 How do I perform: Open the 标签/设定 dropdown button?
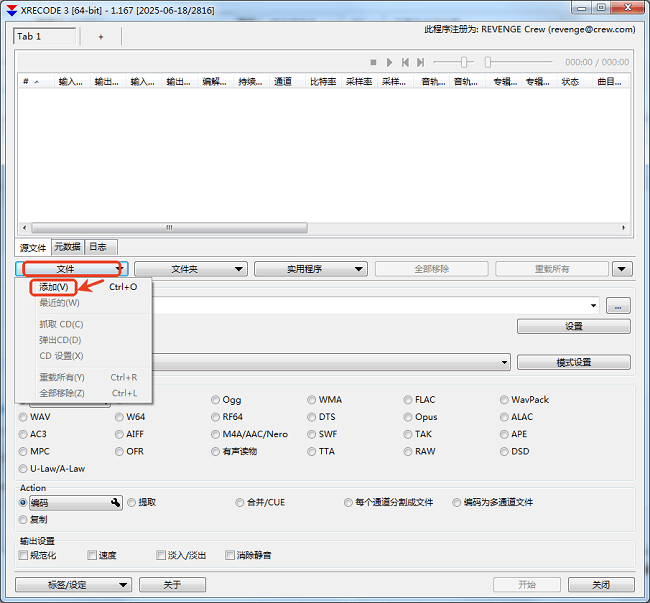click(73, 585)
